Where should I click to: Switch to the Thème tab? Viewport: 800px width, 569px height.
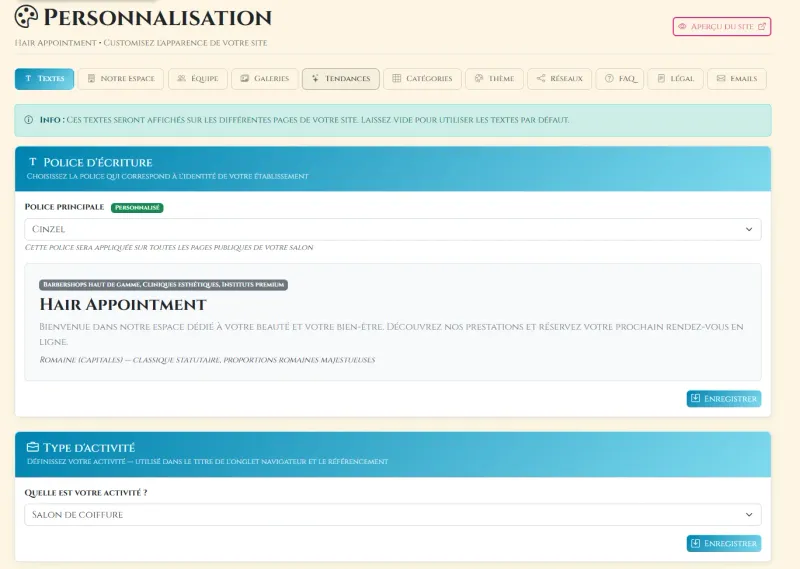pyautogui.click(x=494, y=78)
